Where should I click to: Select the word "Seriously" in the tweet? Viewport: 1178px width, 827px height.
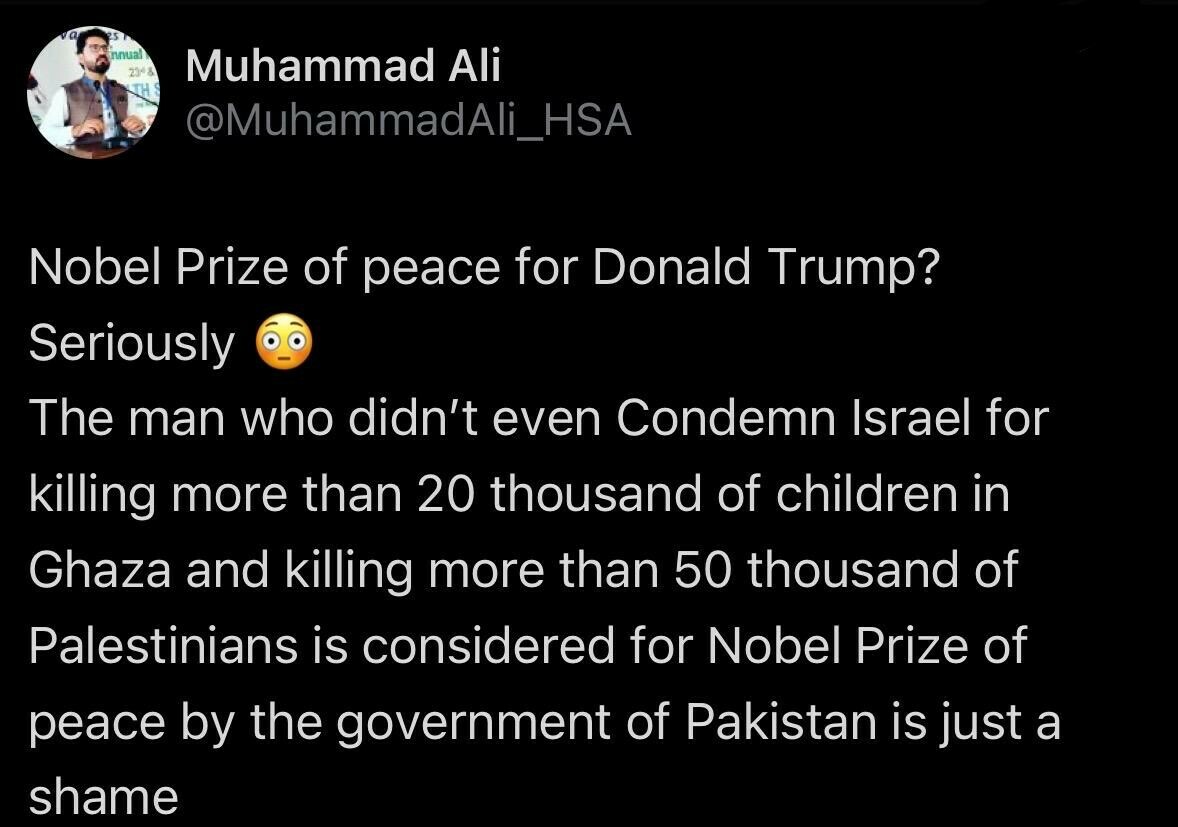pos(131,344)
